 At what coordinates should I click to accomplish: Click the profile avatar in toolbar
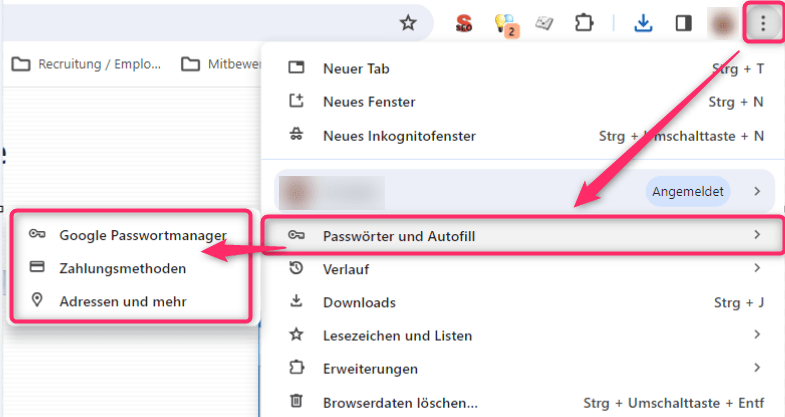722,23
